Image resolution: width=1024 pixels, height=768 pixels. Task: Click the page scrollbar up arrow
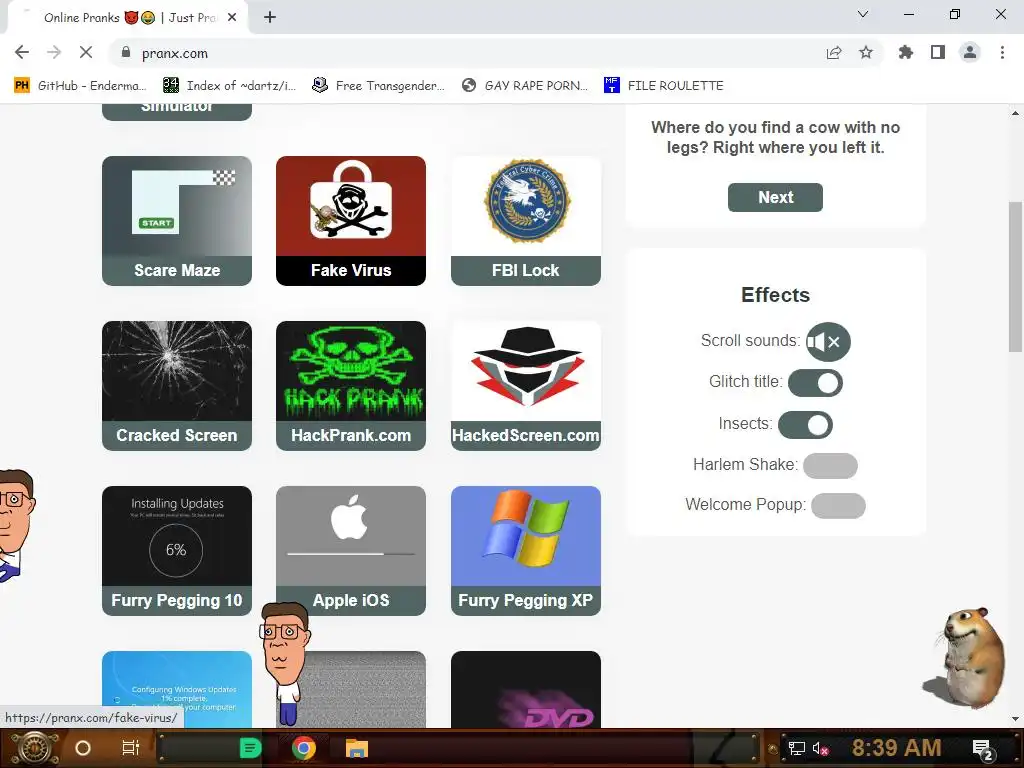tap(1015, 113)
